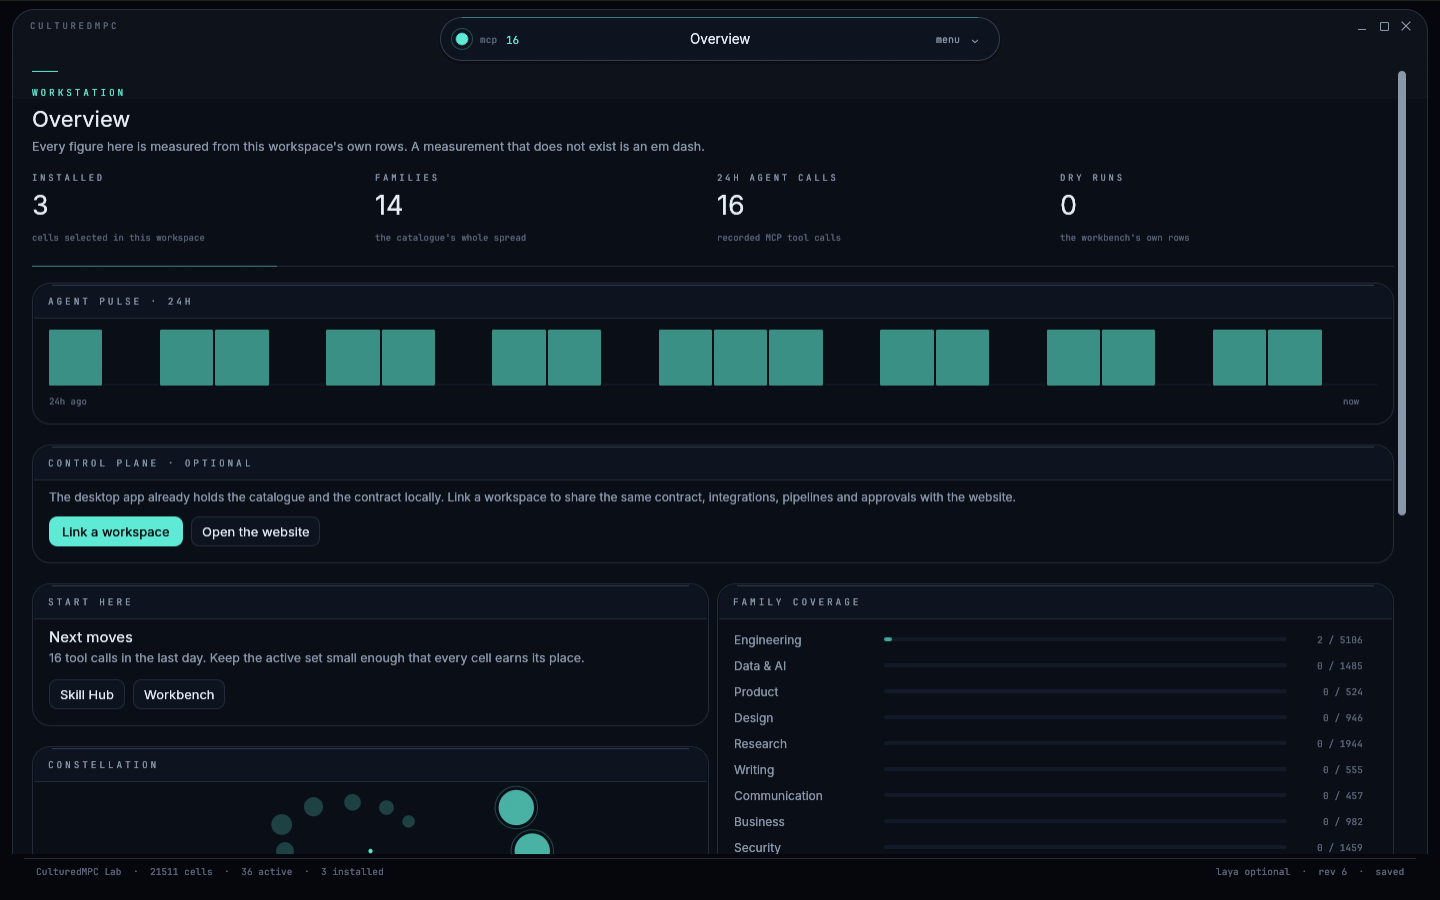Click the 'now' label under Agent Pulse
The image size is (1440, 900).
point(1351,402)
